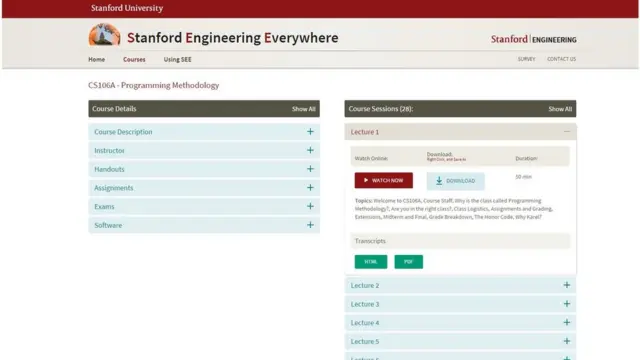Expand the Assignments section

(204, 188)
